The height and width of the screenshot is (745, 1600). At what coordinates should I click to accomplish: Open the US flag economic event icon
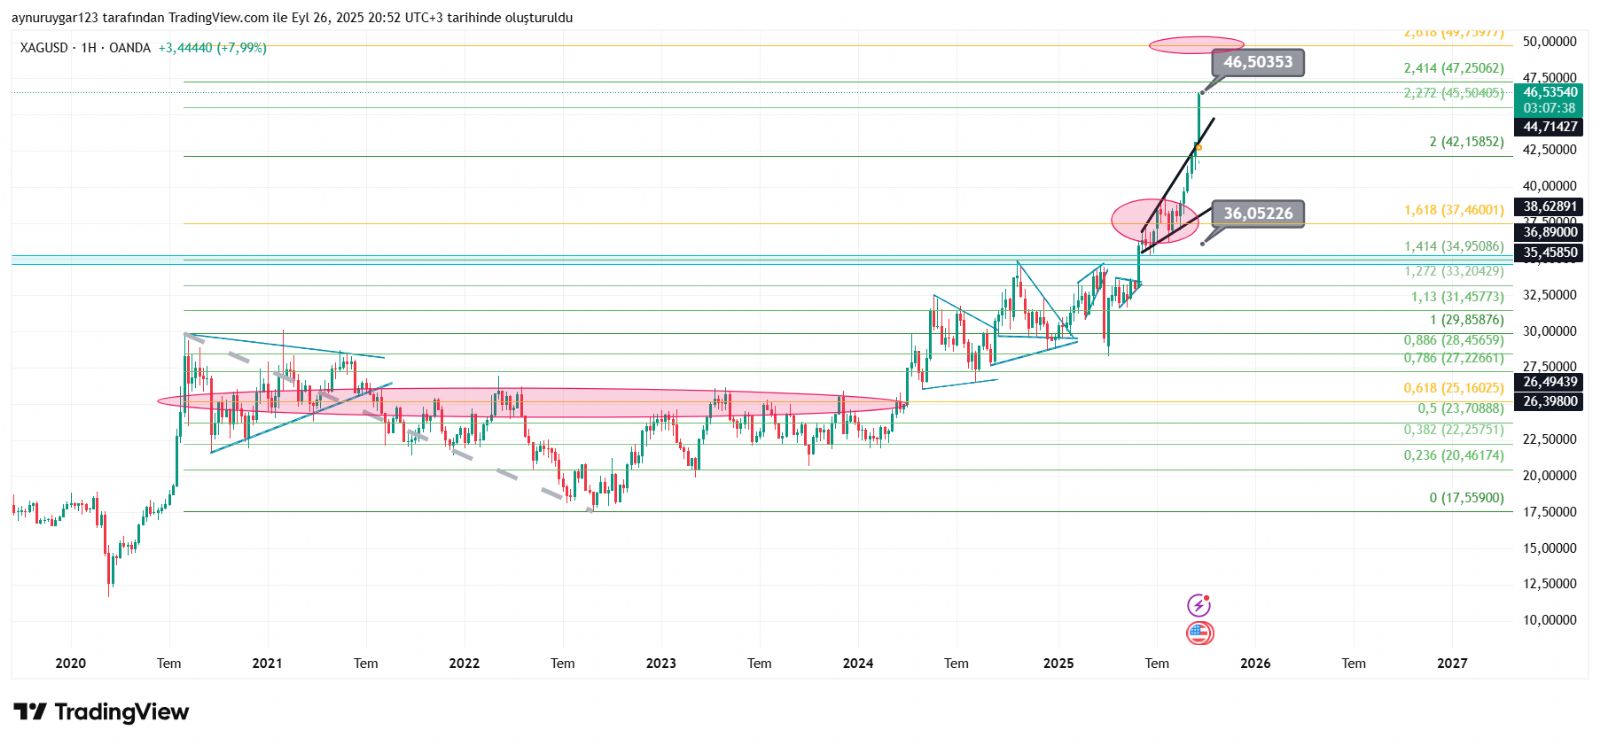(x=1198, y=633)
